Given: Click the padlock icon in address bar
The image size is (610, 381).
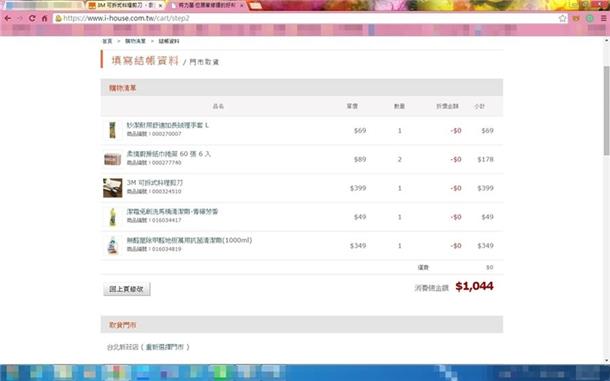Looking at the screenshot, I should coord(58,18).
